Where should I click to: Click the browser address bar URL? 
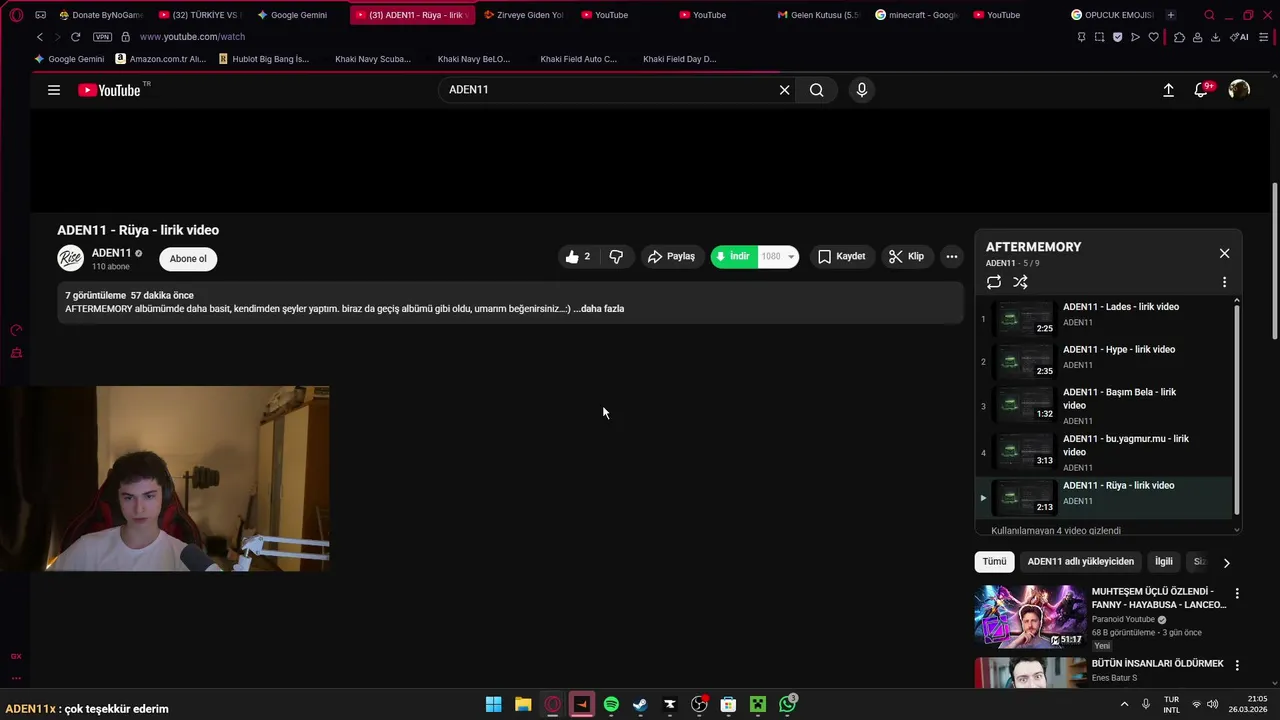point(192,37)
